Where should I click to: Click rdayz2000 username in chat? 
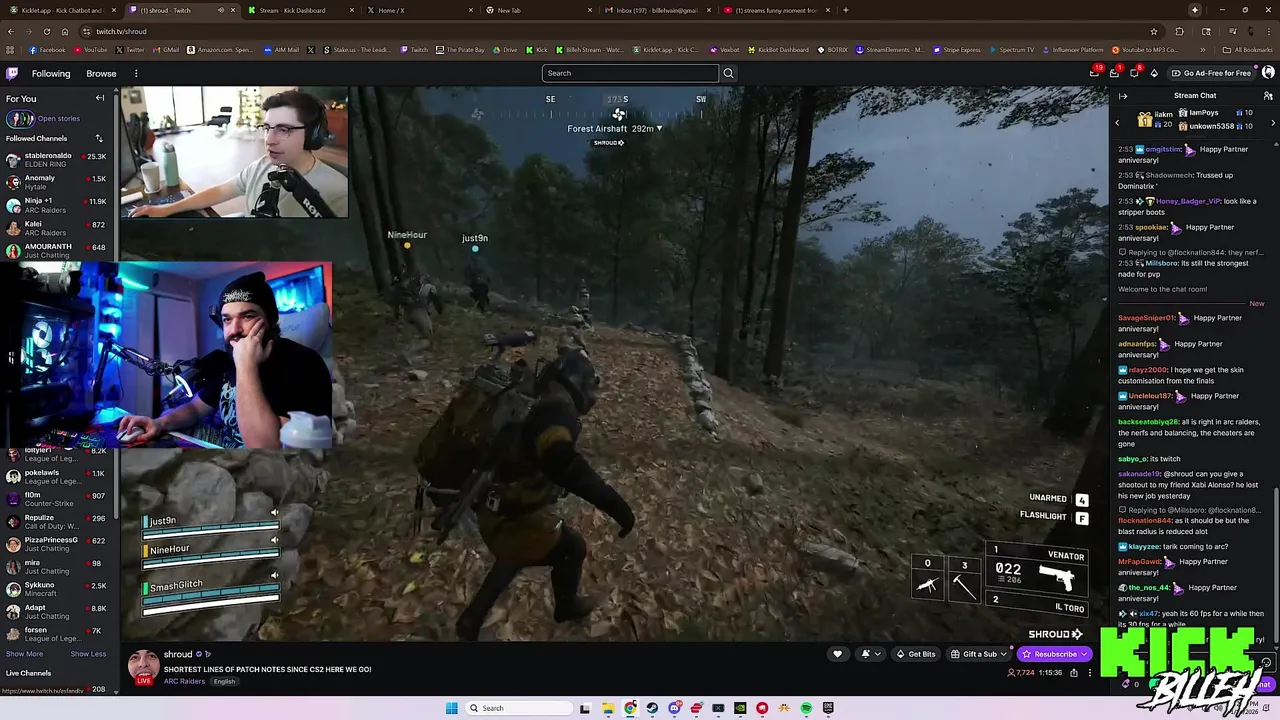point(1148,370)
